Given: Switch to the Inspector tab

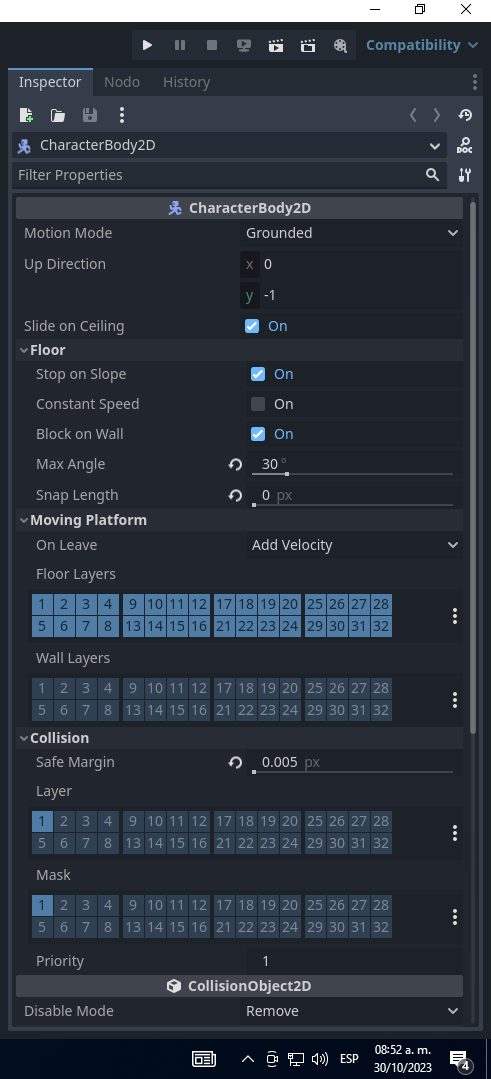Looking at the screenshot, I should point(50,82).
